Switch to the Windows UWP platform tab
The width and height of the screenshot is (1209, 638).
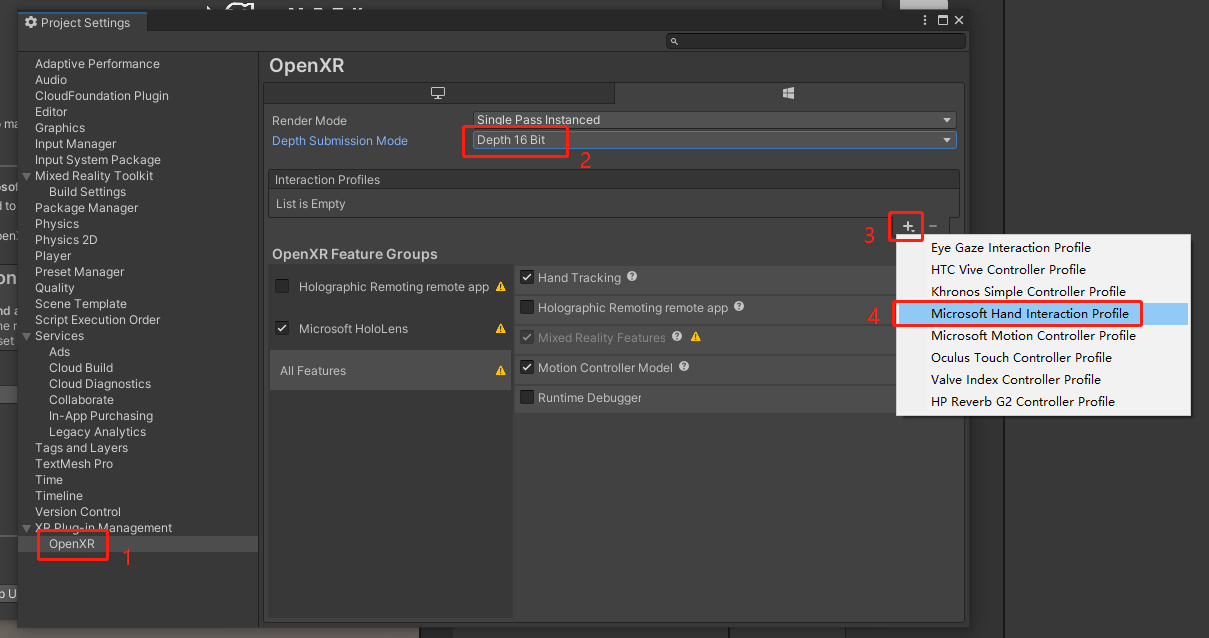789,93
